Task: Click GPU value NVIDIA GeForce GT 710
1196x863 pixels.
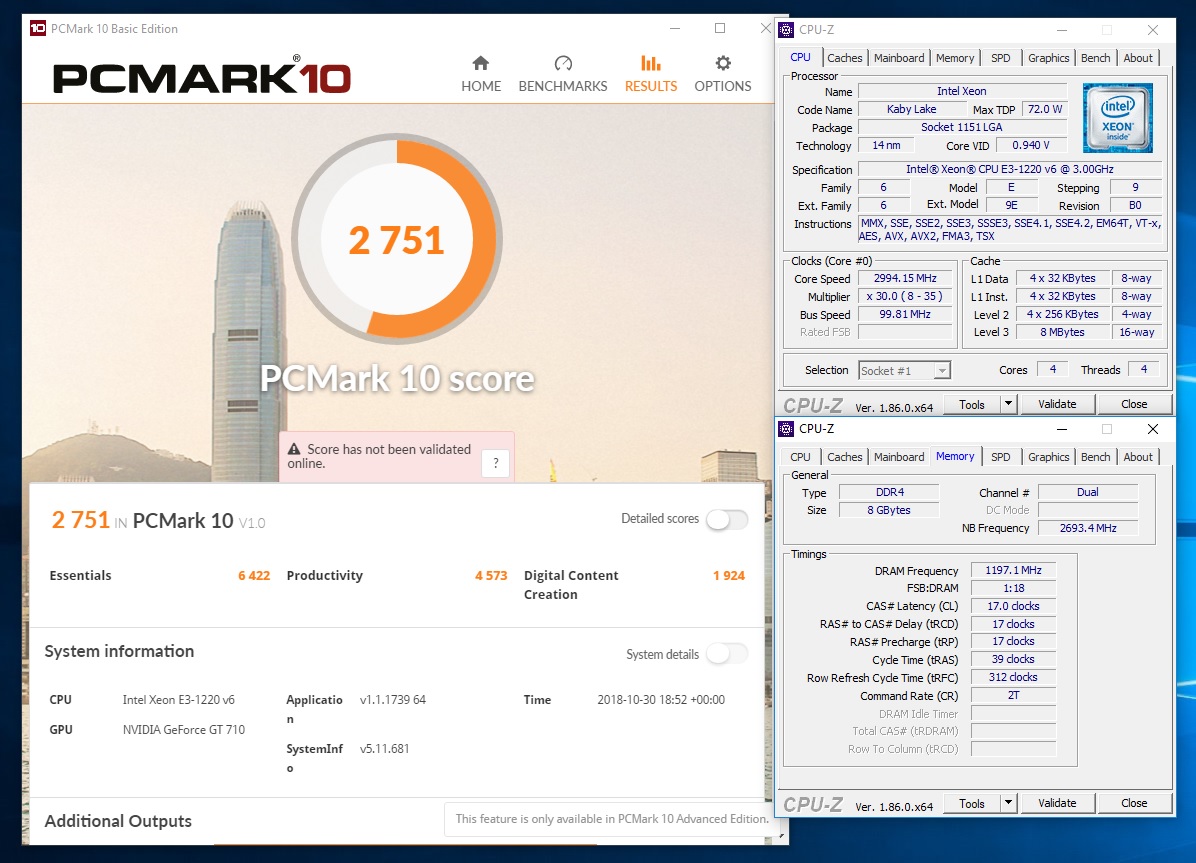Action: point(184,729)
